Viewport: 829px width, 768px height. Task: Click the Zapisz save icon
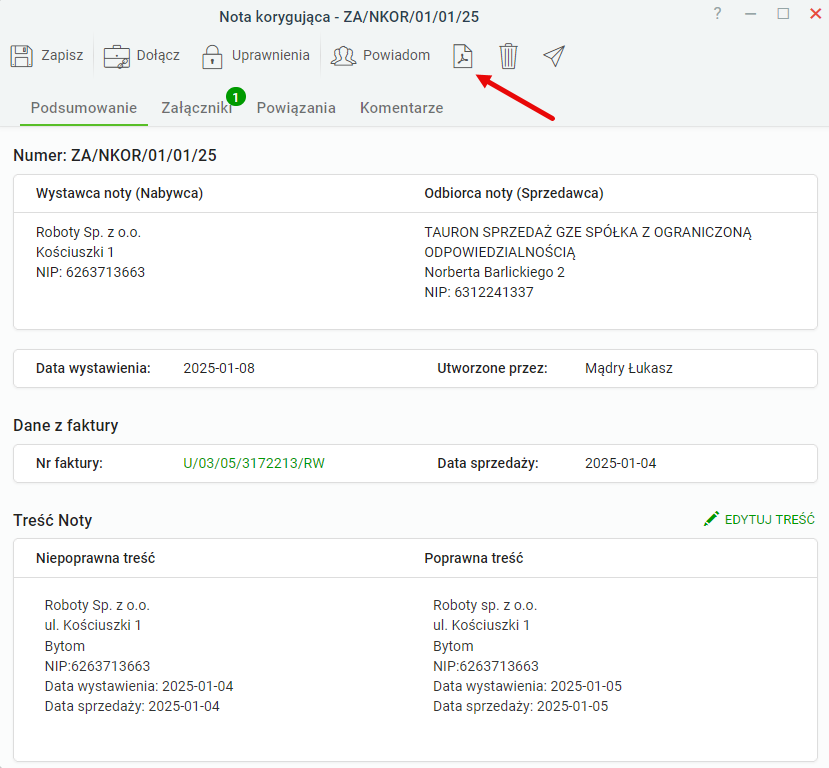click(x=22, y=56)
